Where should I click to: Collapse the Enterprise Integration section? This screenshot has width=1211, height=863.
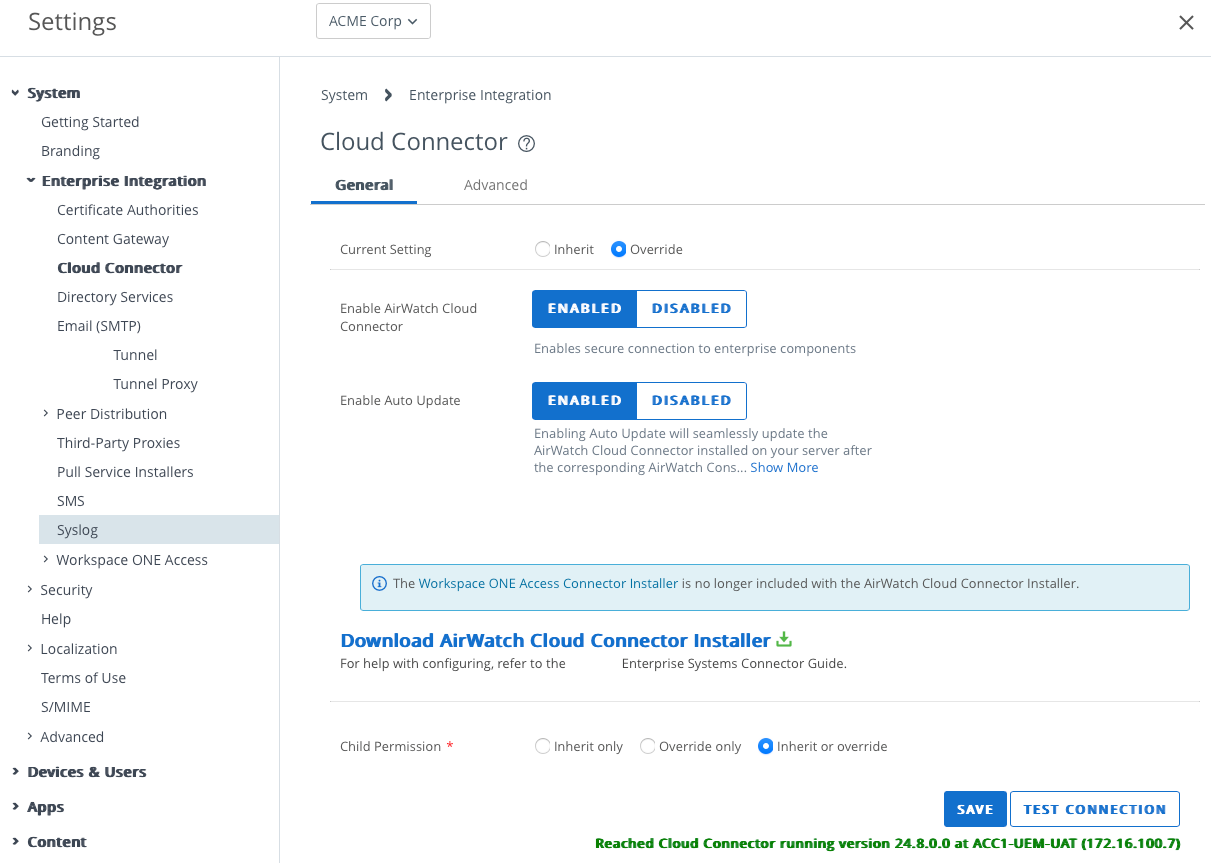point(30,181)
